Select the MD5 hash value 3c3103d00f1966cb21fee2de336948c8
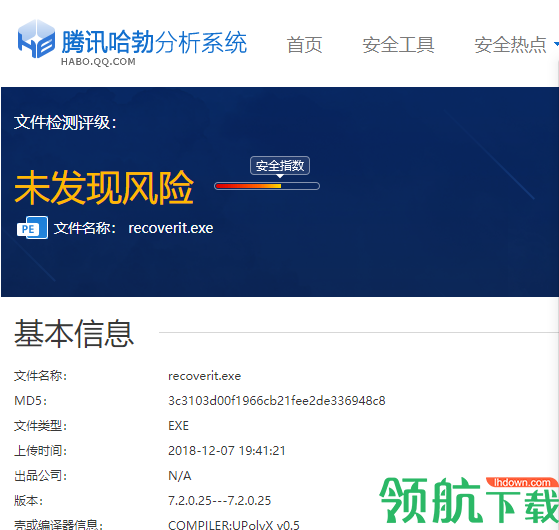 [277, 401]
